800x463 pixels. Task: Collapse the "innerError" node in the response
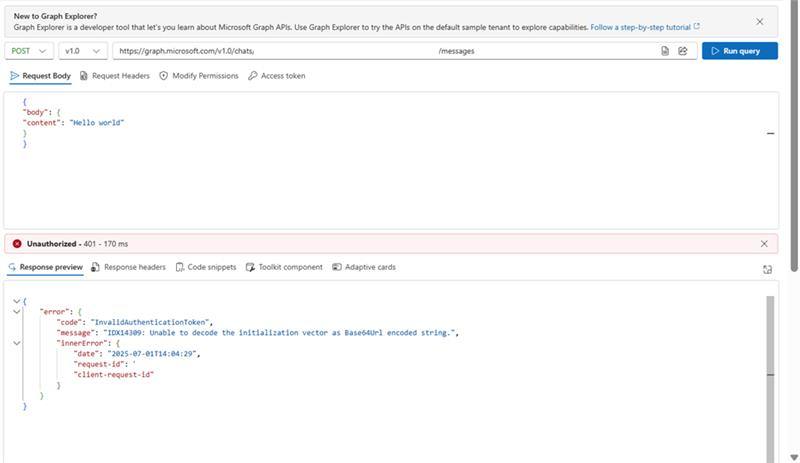(17, 343)
